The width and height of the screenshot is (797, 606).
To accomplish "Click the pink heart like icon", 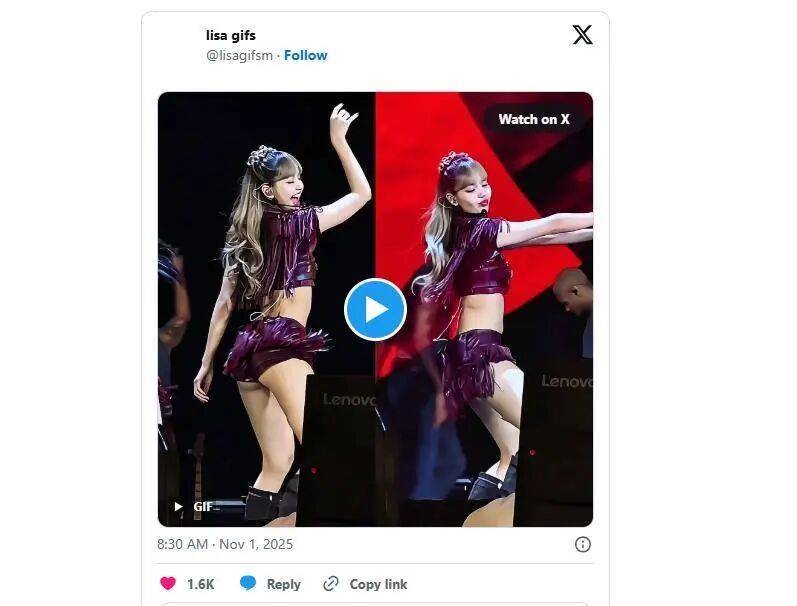I will (x=168, y=584).
